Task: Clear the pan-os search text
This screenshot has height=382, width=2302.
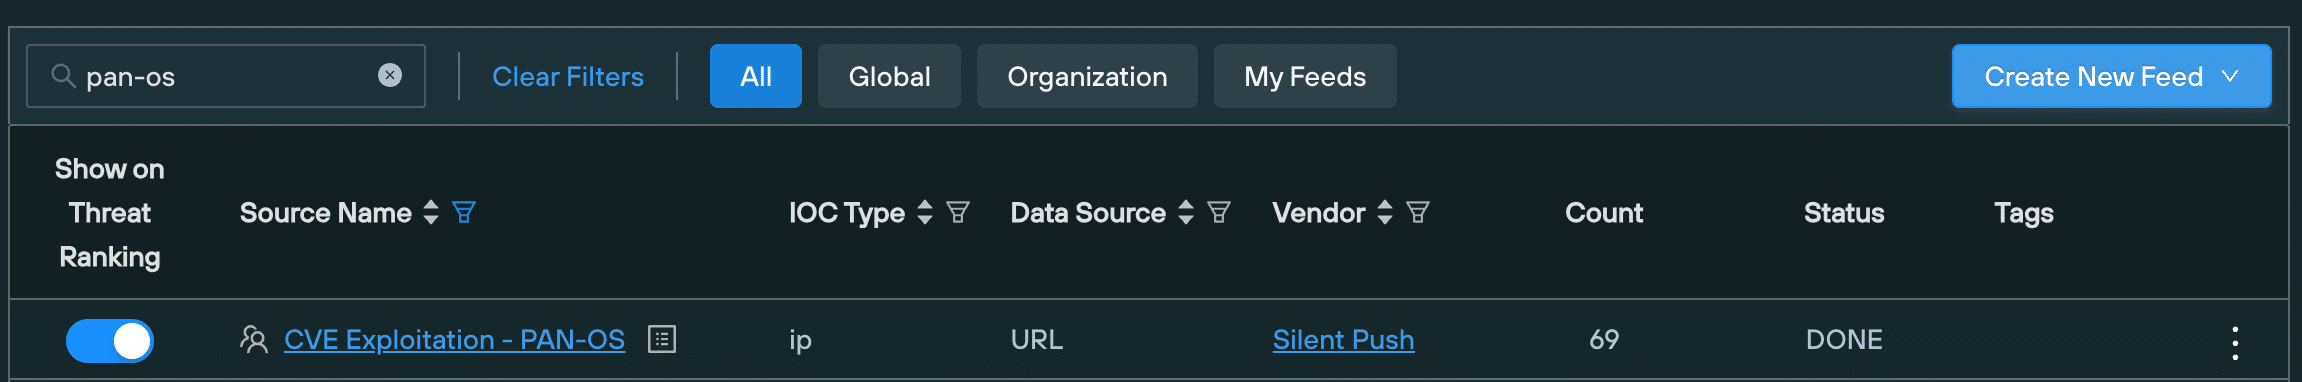Action: (x=390, y=75)
